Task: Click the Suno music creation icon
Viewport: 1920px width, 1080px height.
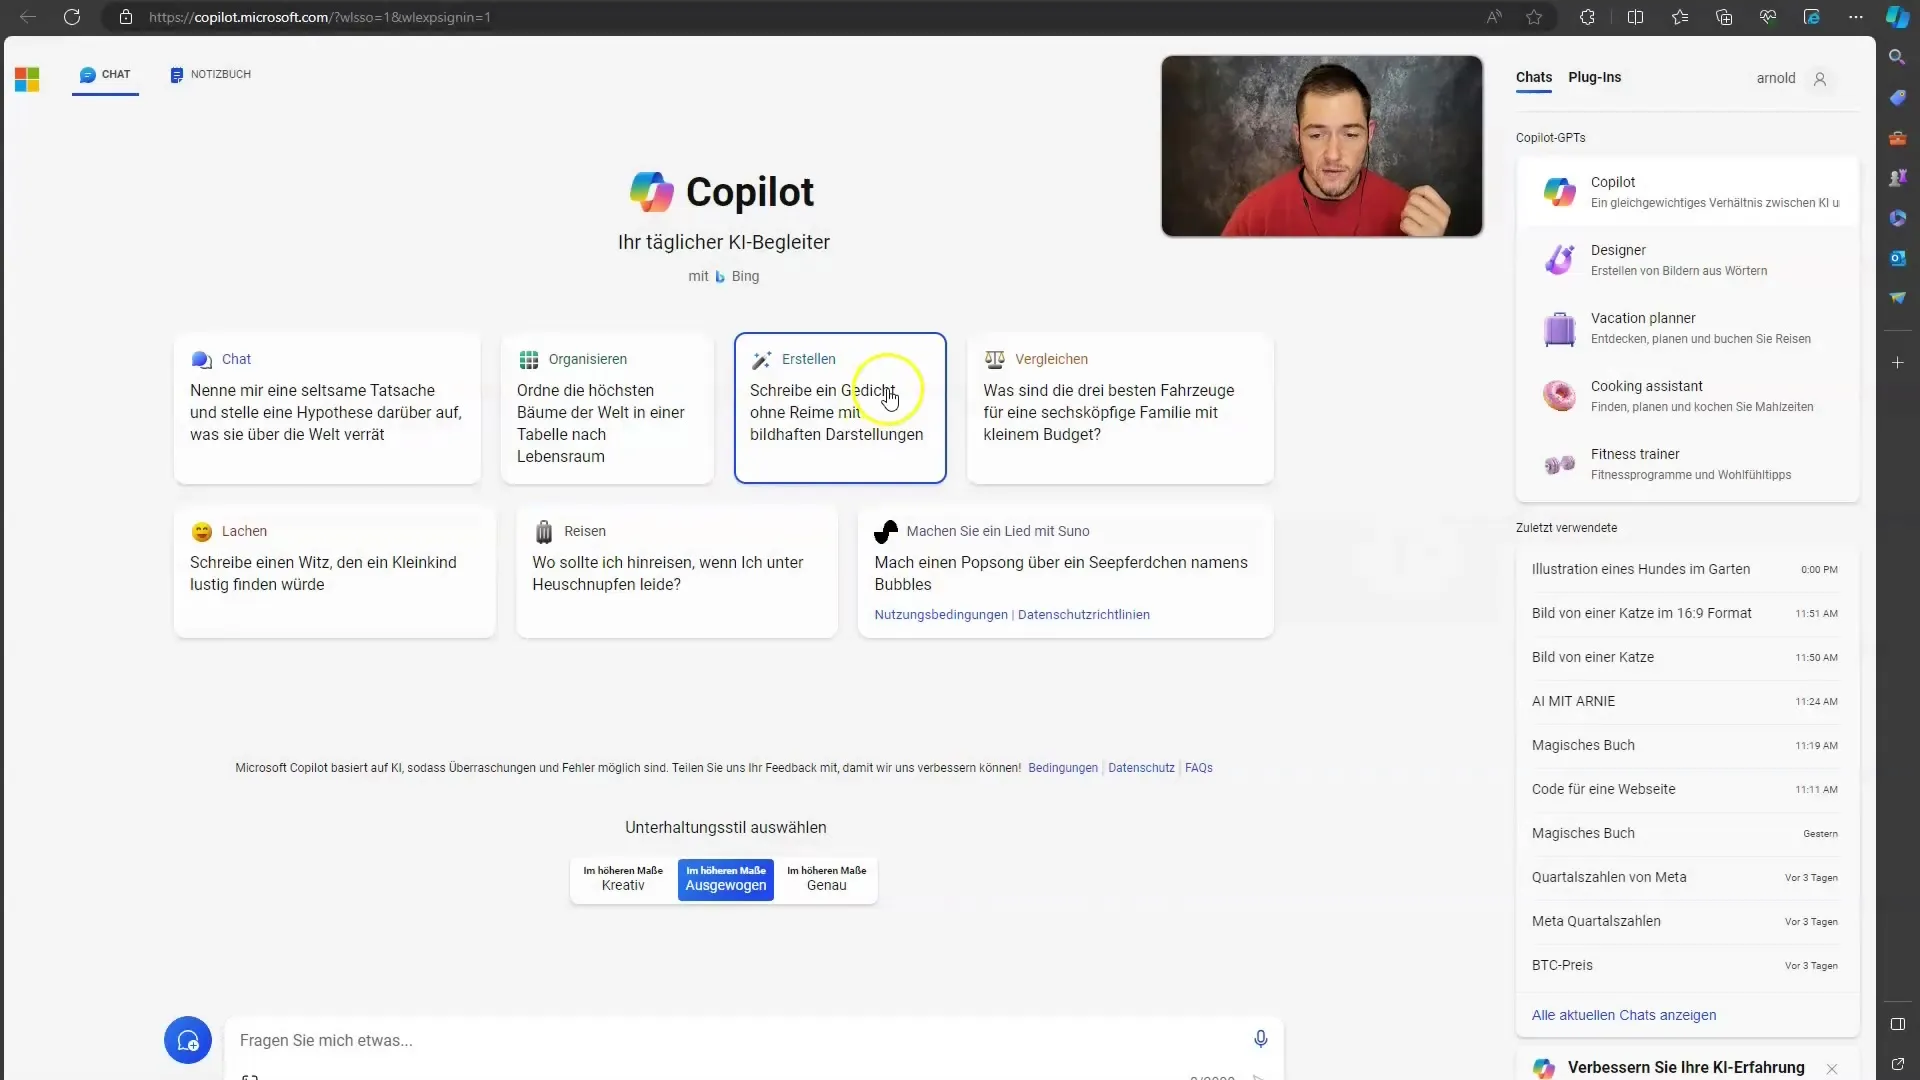Action: (885, 530)
